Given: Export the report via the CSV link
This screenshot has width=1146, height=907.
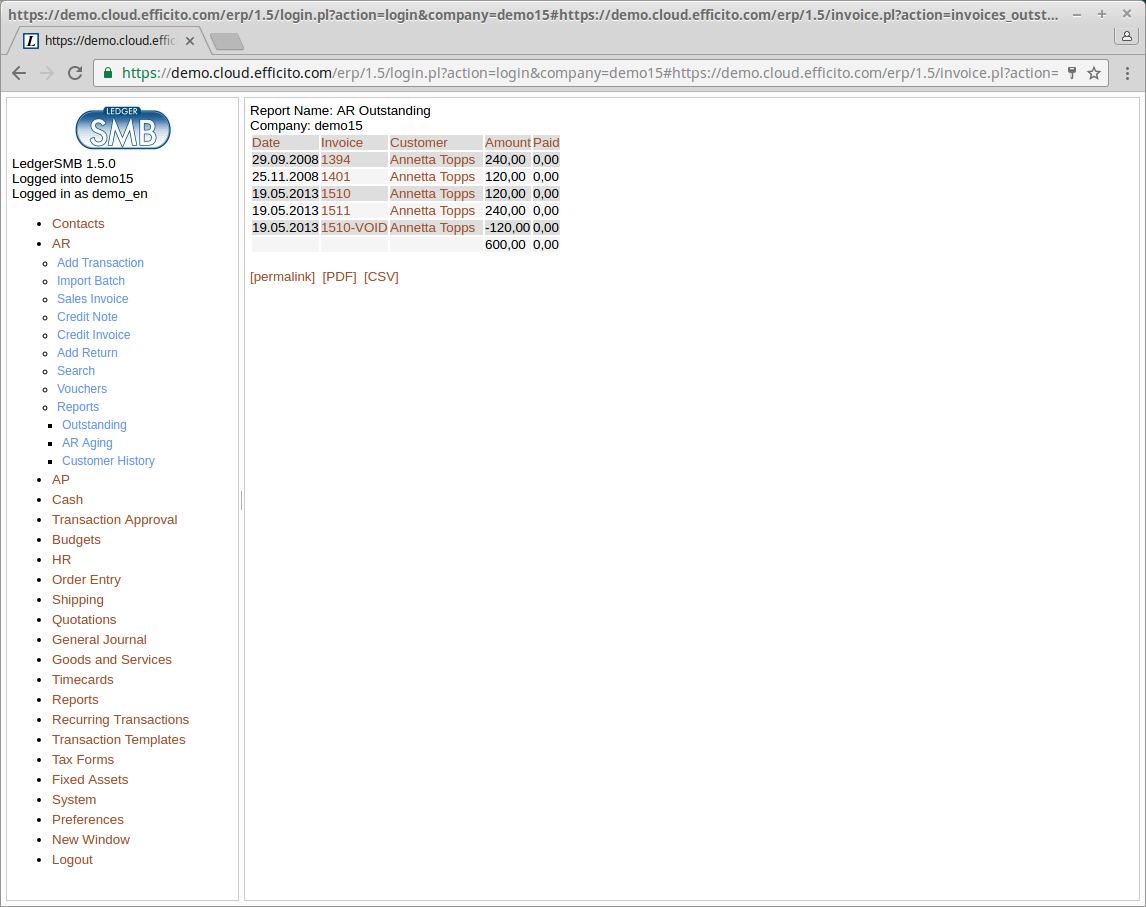Looking at the screenshot, I should 381,277.
